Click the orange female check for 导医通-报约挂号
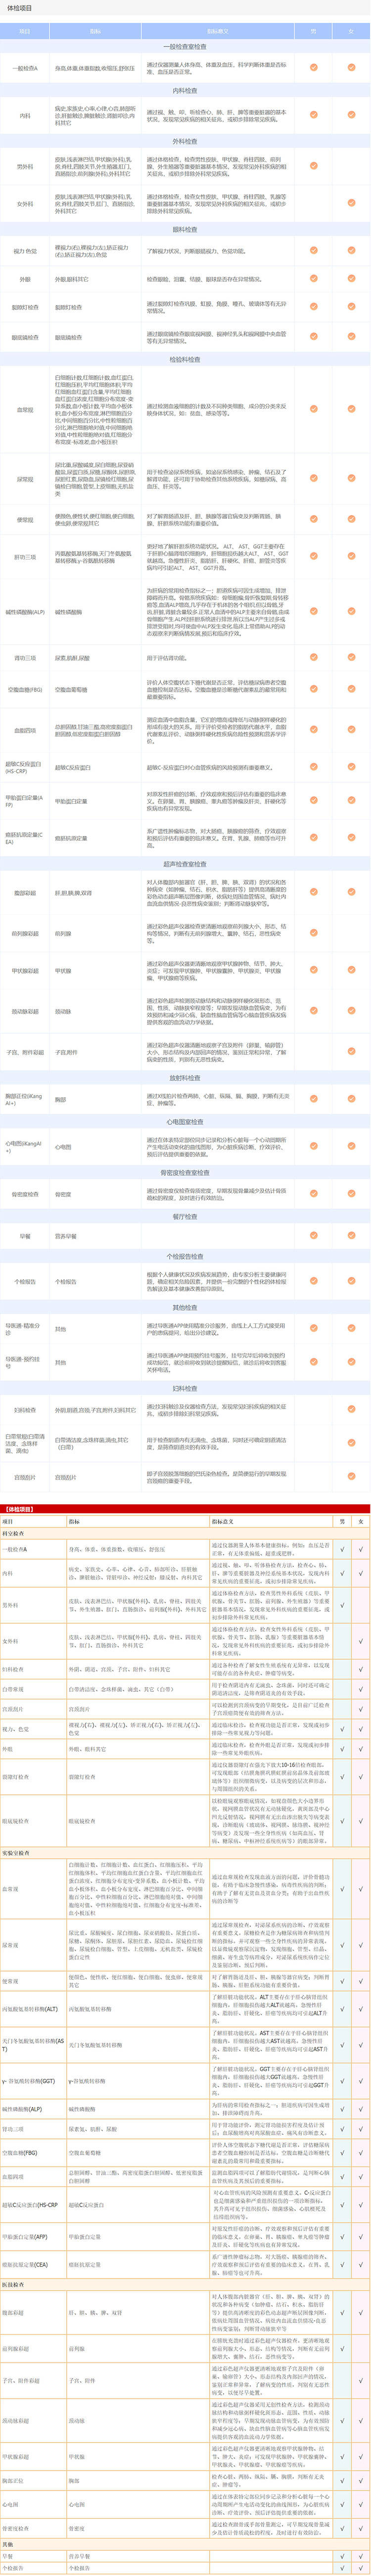This screenshot has width=371, height=2576. coord(351,1362)
